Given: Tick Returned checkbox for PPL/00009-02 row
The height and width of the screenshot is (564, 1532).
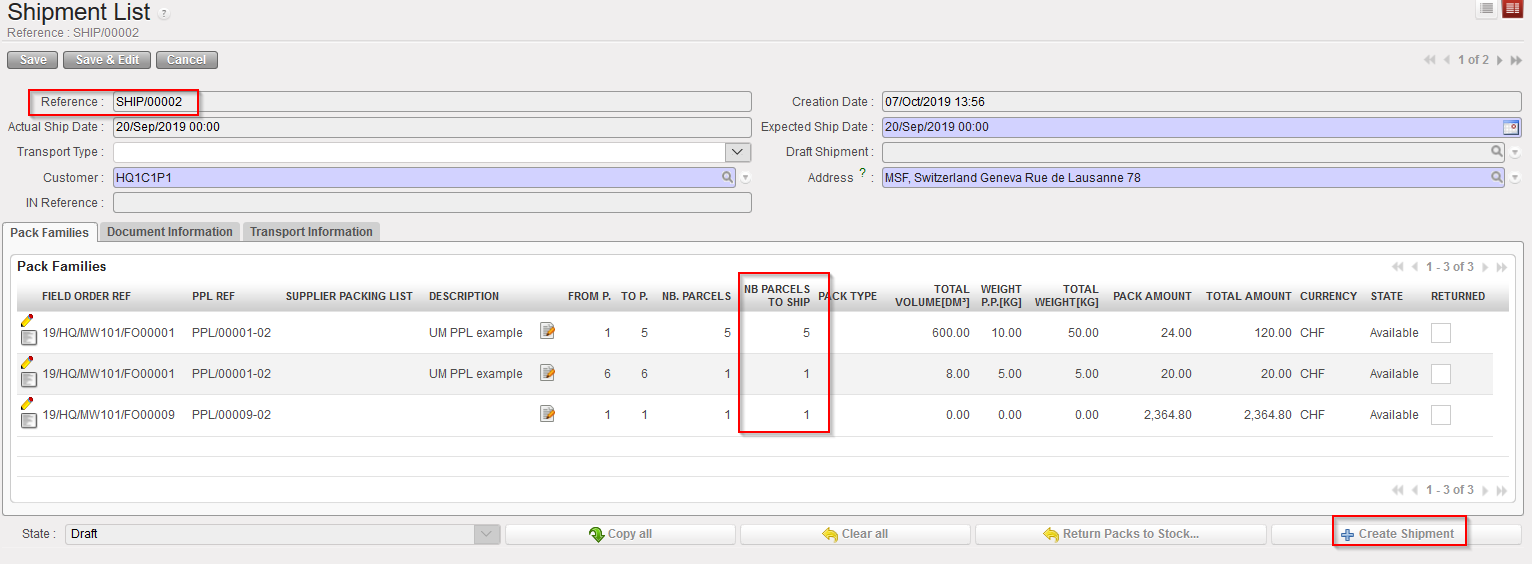Looking at the screenshot, I should pos(1440,415).
